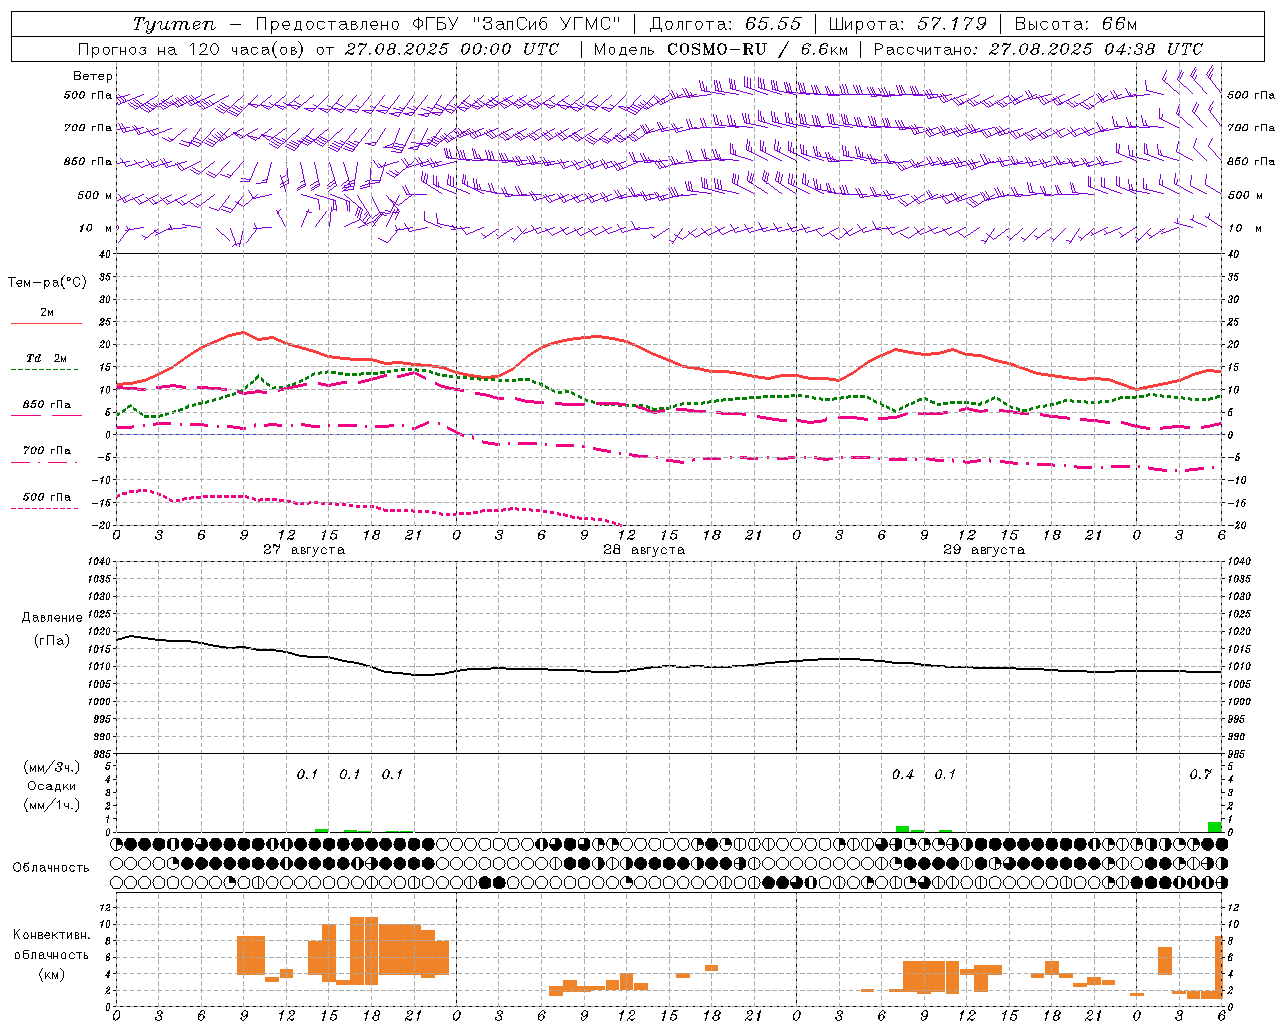The width and height of the screenshot is (1280, 1024).
Task: Click the '29 августа' date label
Action: coord(984,550)
